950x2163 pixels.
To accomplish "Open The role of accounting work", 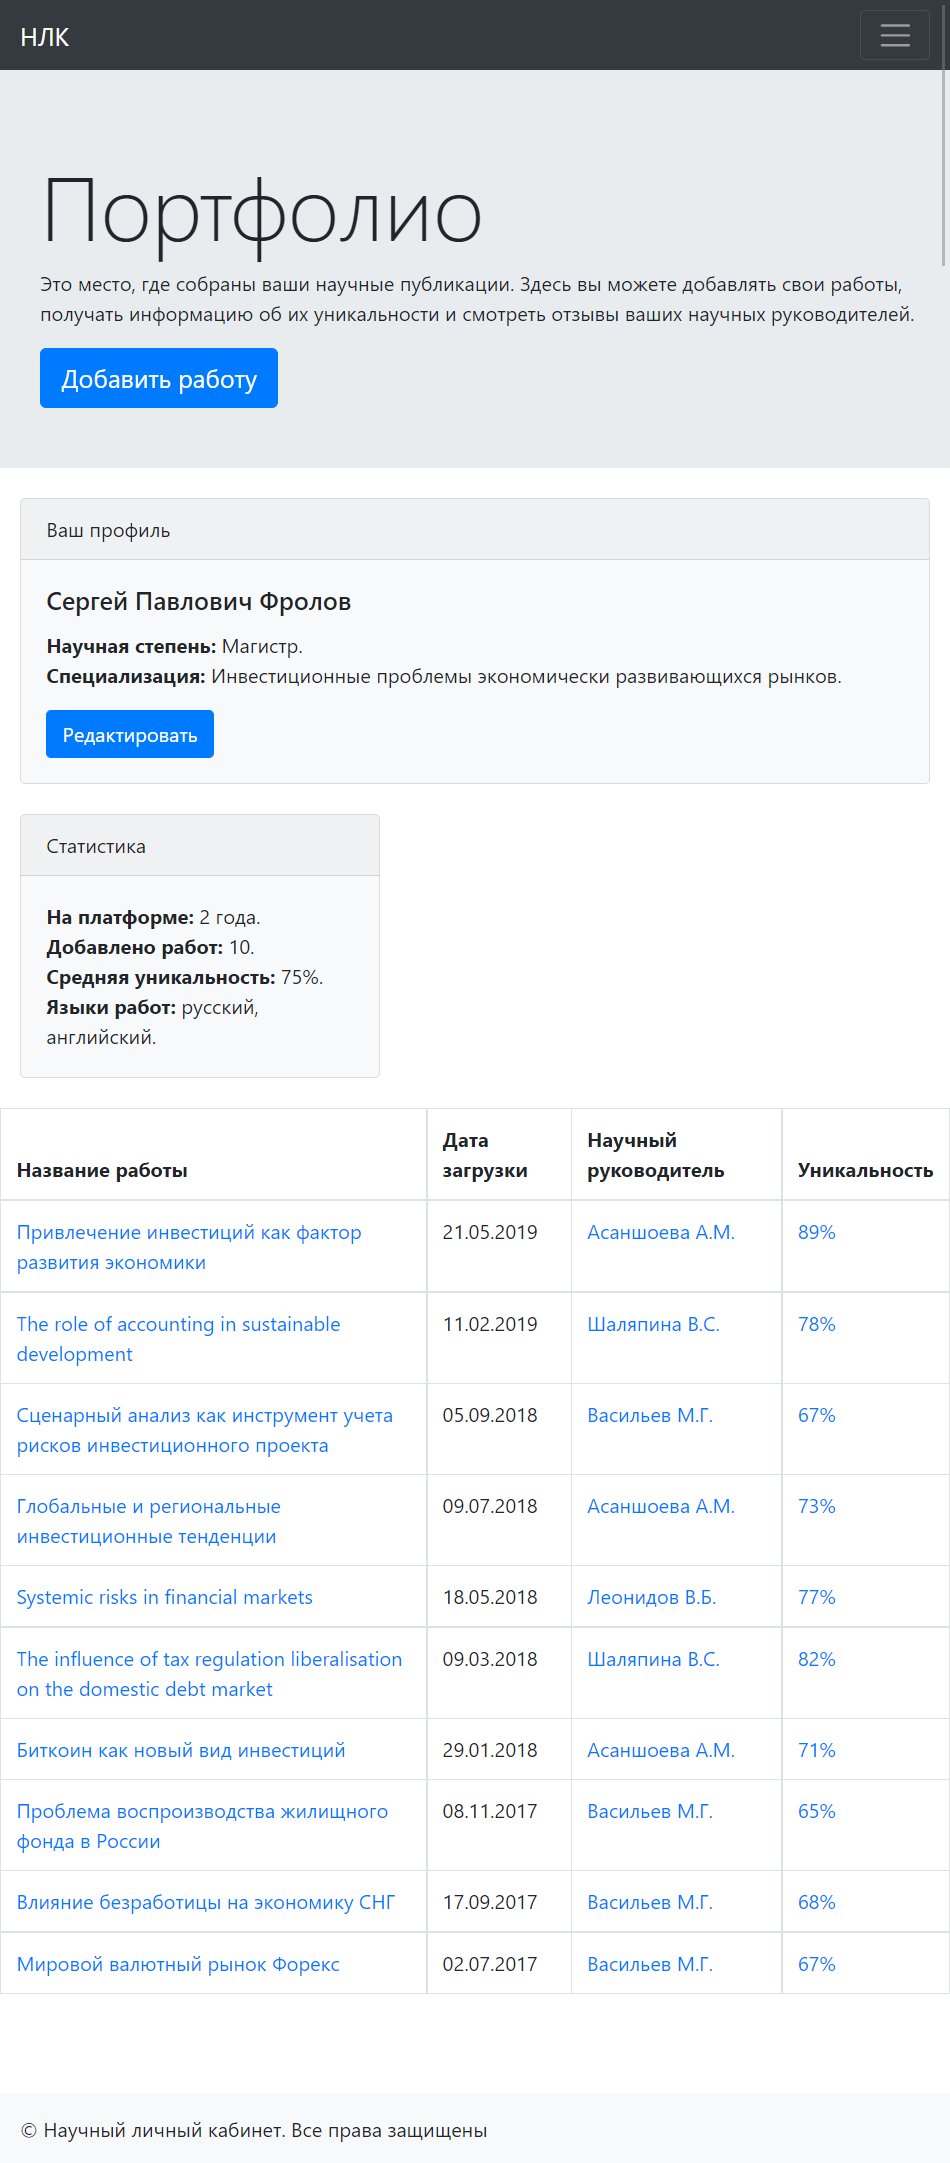I will coord(178,1339).
